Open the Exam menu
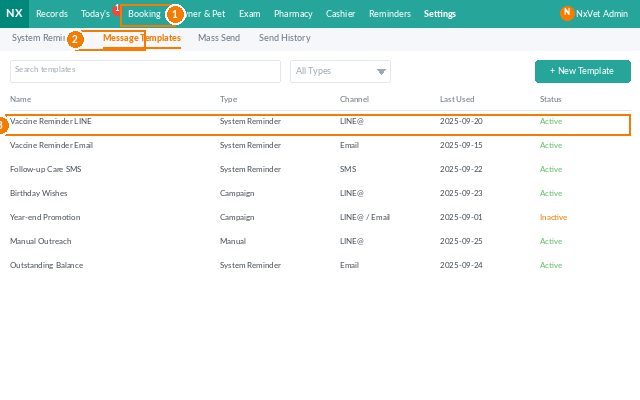Screen dimensions: 640x400 pyautogui.click(x=250, y=14)
